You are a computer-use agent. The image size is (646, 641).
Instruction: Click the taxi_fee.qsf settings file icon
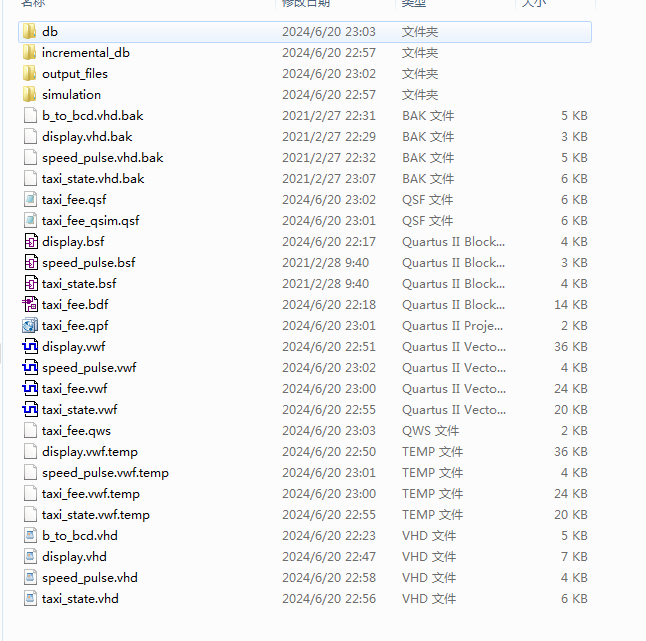tap(30, 200)
